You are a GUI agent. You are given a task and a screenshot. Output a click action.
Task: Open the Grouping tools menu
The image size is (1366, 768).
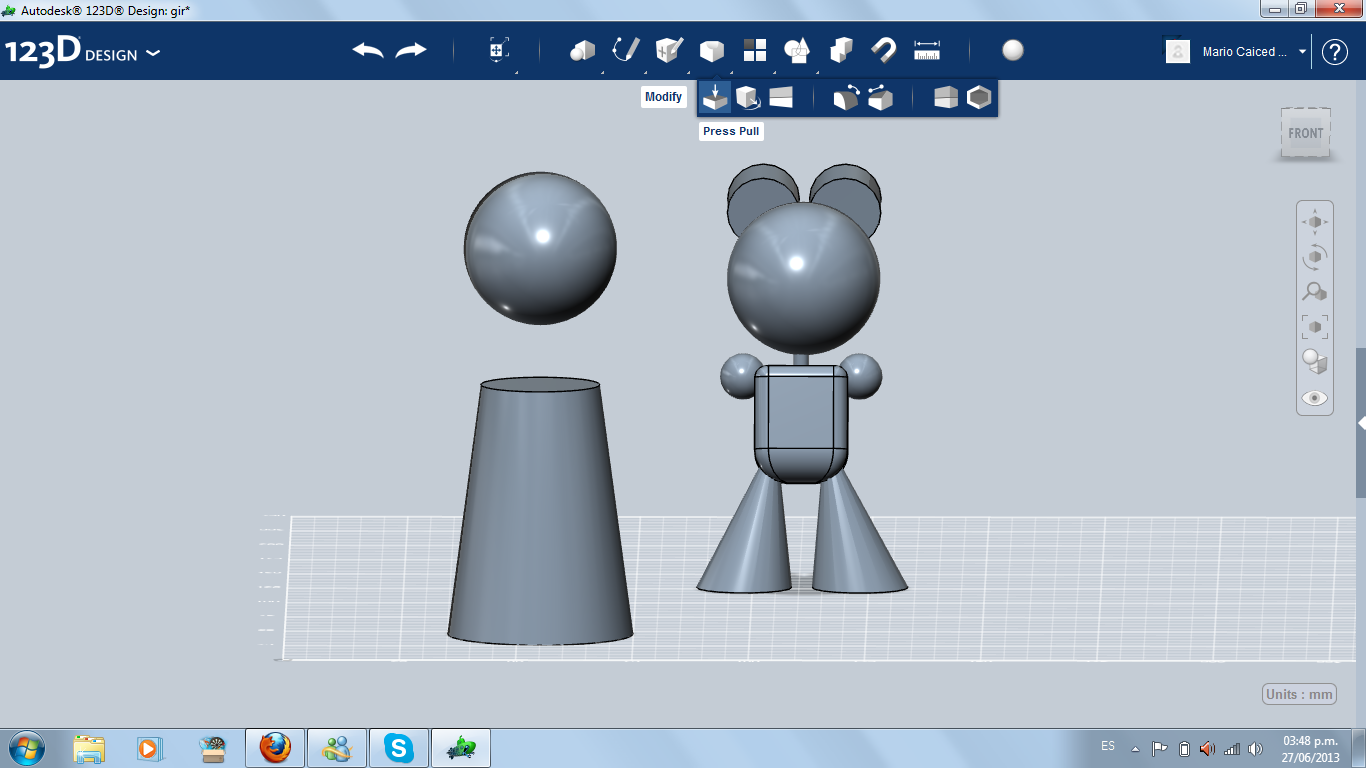click(x=798, y=50)
